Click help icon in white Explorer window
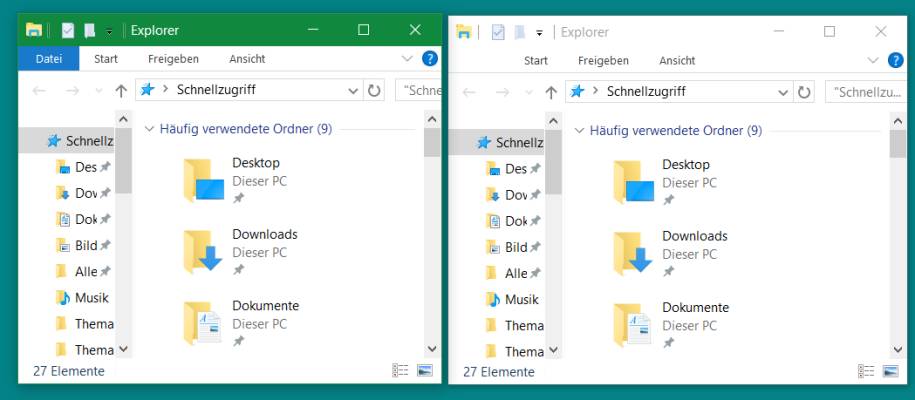 895,60
